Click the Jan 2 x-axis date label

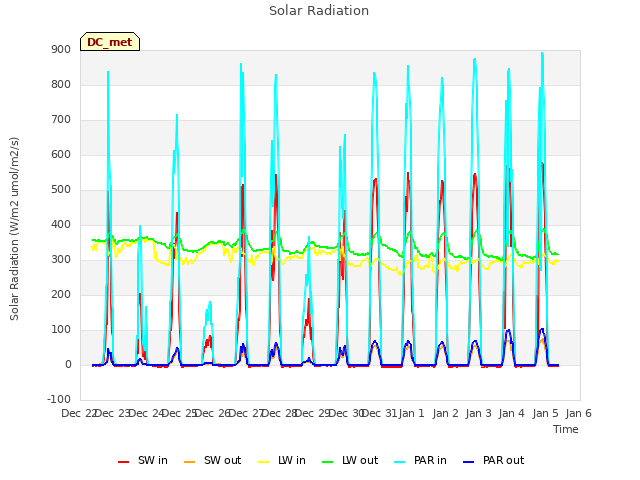[x=445, y=413]
